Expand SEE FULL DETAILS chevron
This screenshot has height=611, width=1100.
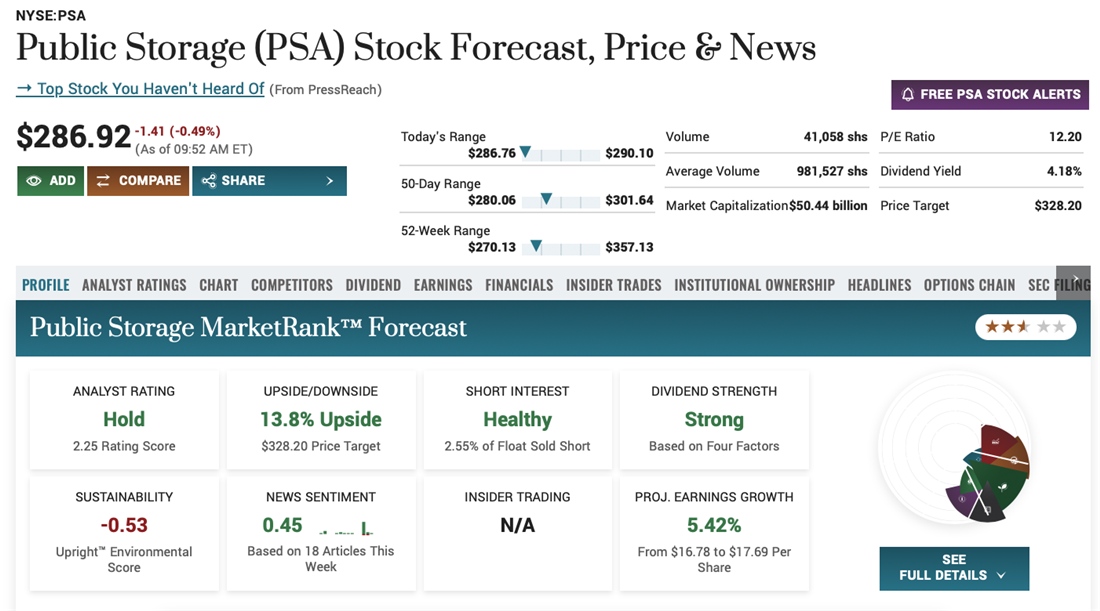pos(1001,576)
